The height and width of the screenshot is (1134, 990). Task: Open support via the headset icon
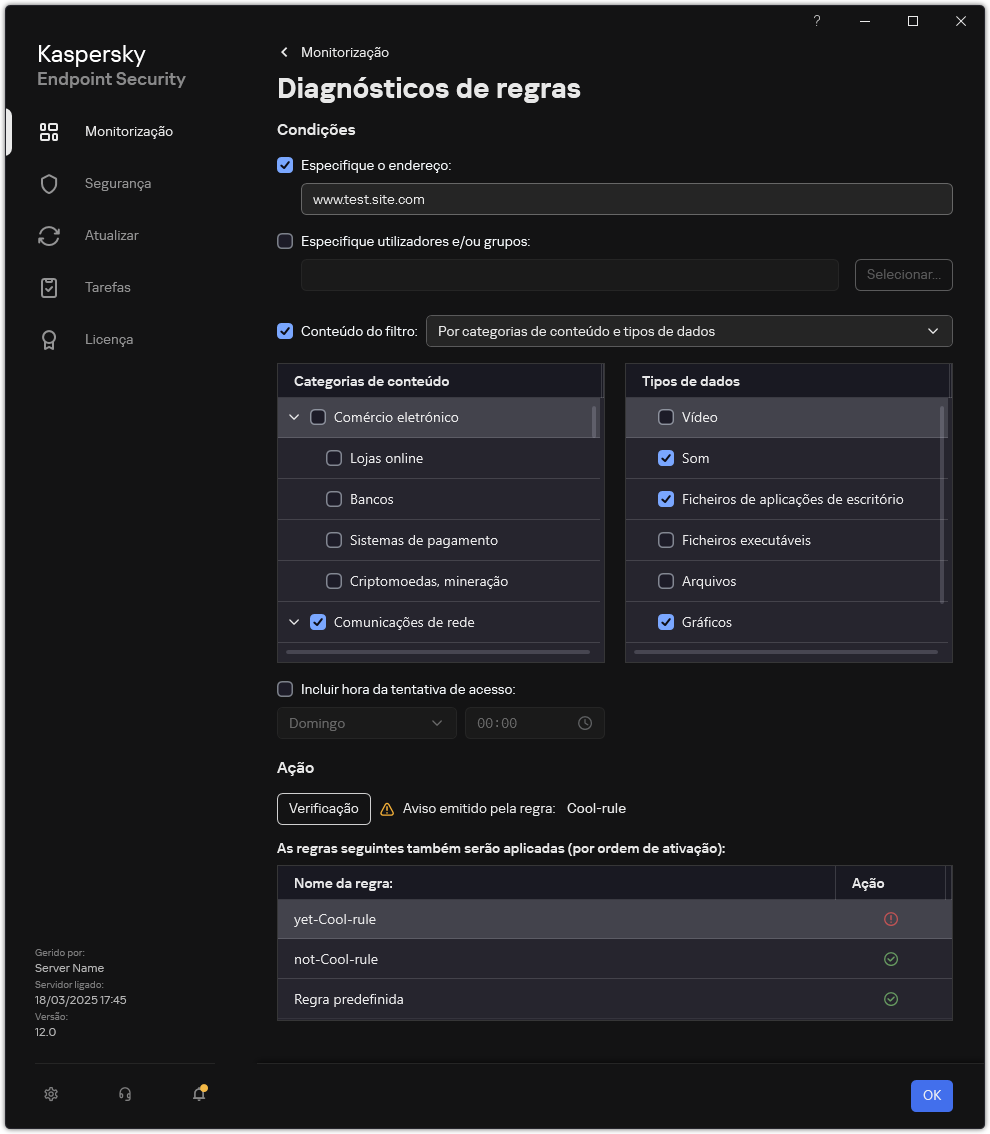pyautogui.click(x=124, y=1094)
